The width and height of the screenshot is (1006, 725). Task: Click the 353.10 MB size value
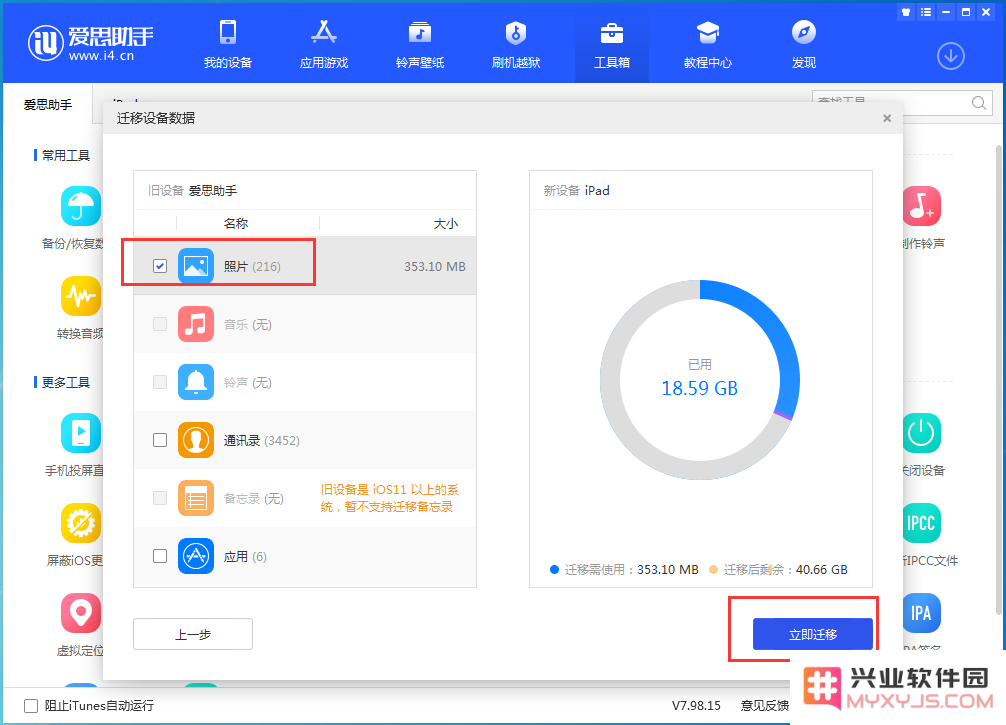(x=434, y=266)
